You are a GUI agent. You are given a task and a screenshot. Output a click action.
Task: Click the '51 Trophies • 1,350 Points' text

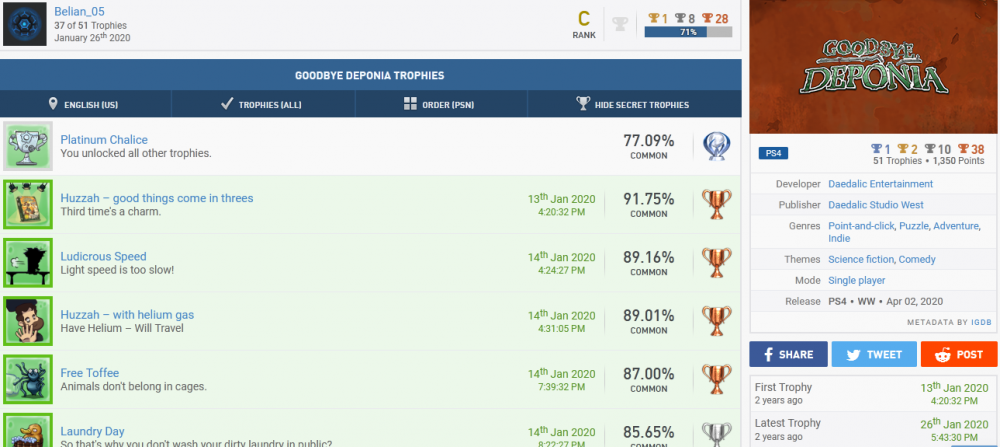929,161
